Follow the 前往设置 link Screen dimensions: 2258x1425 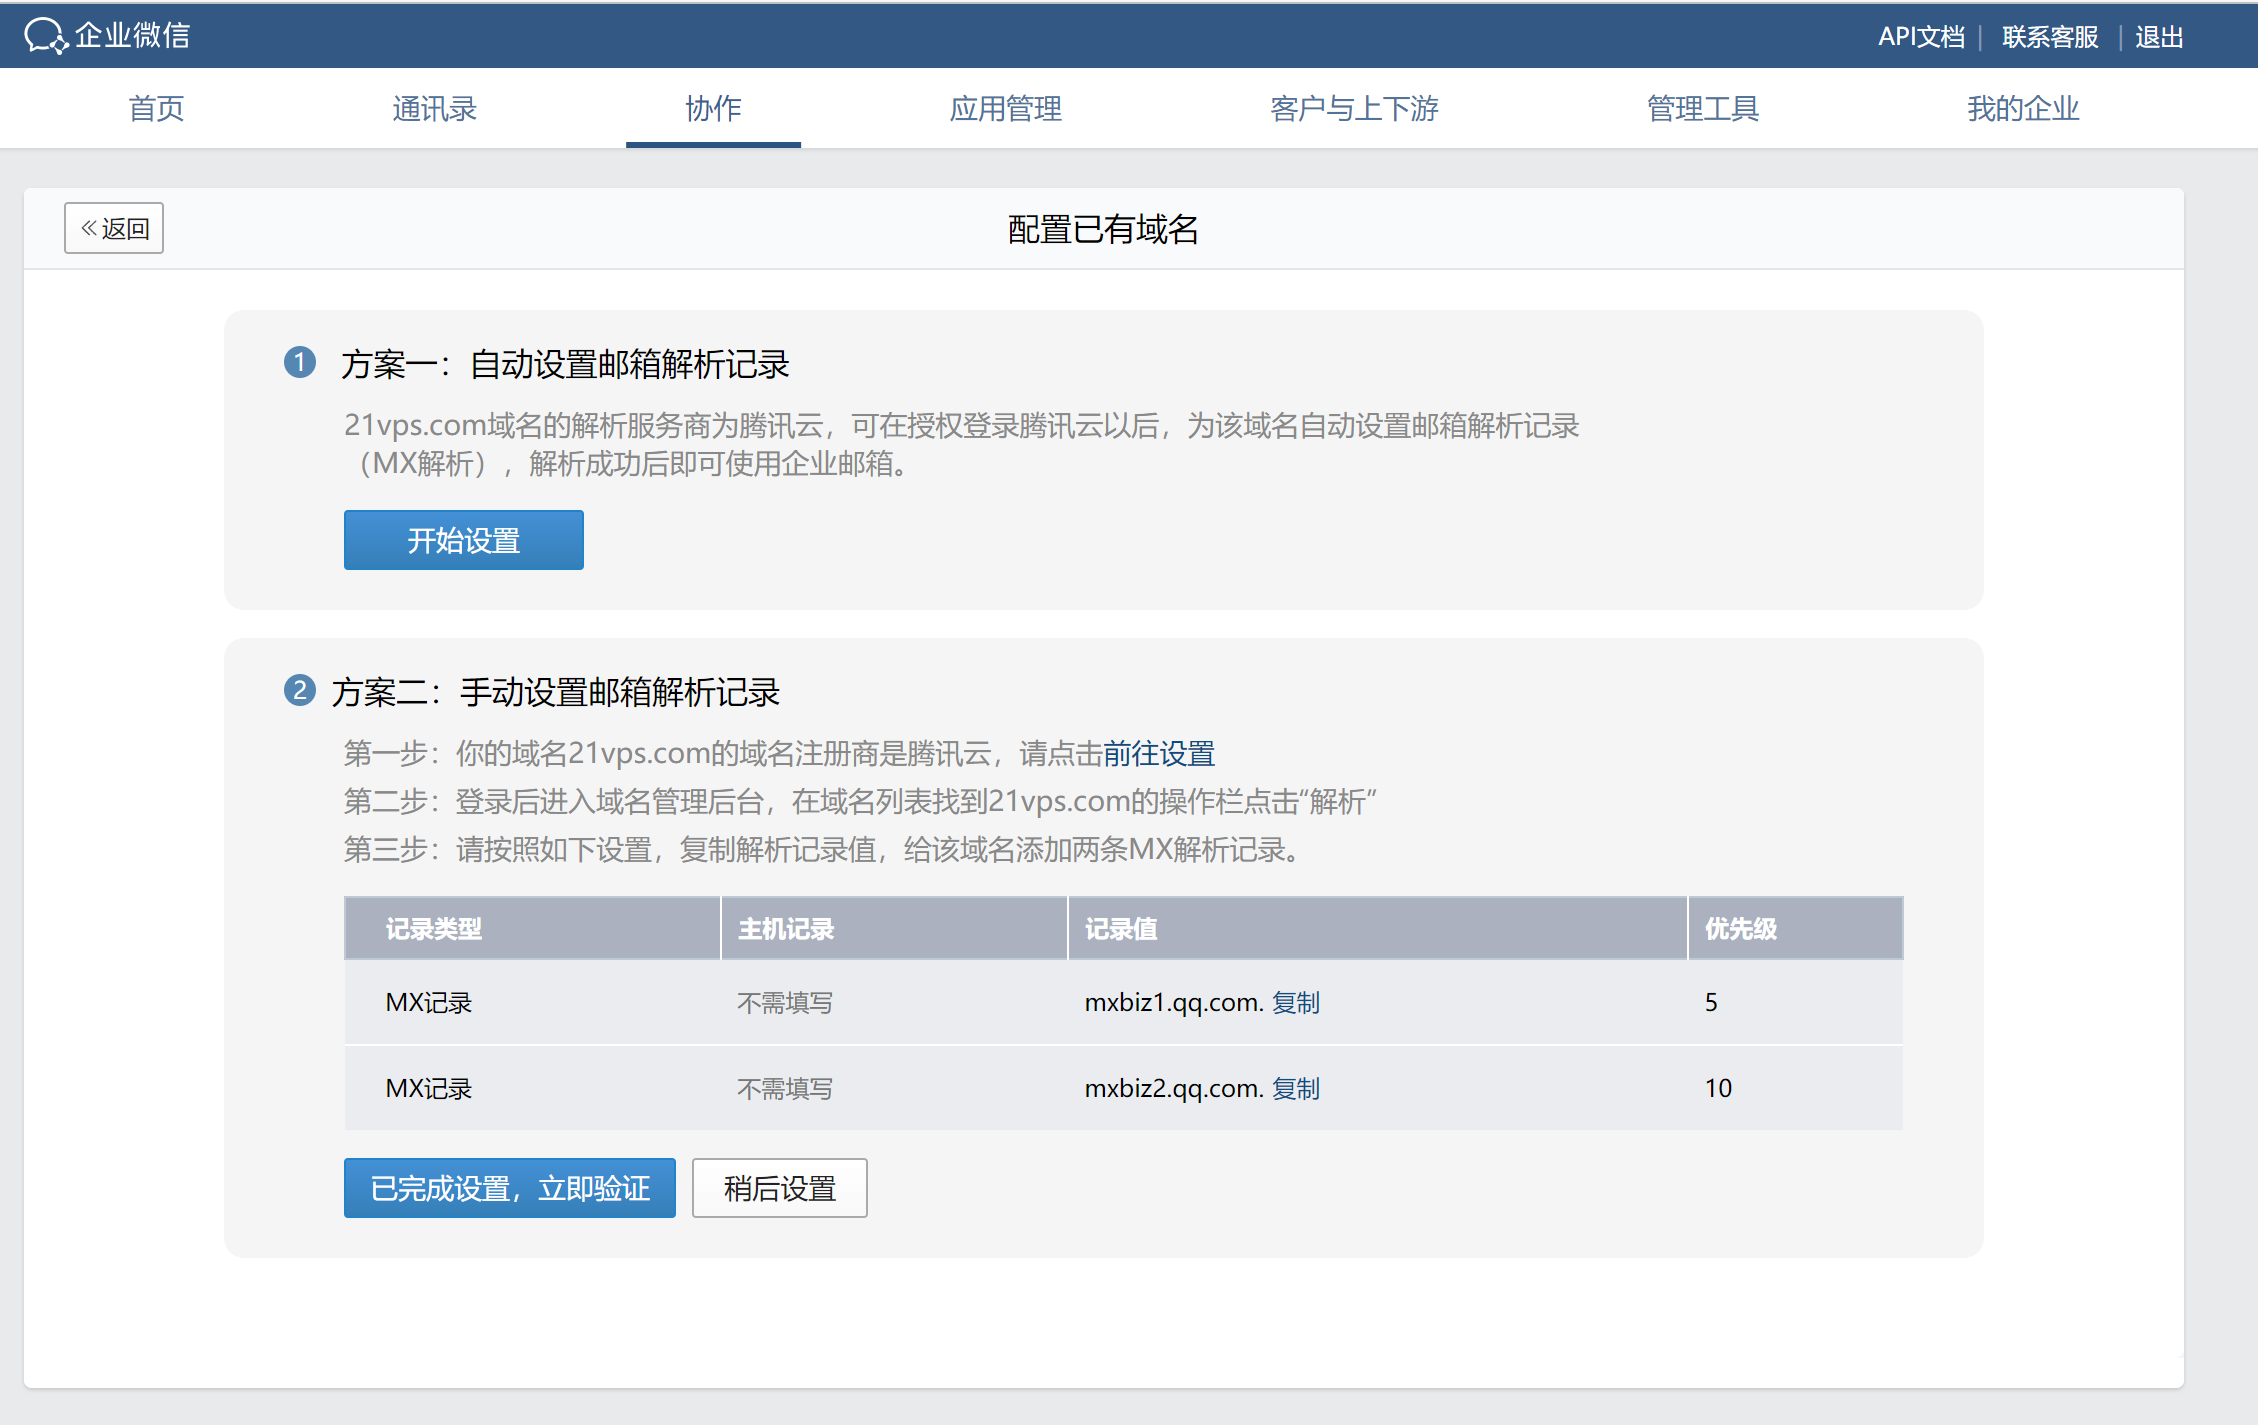(1159, 753)
